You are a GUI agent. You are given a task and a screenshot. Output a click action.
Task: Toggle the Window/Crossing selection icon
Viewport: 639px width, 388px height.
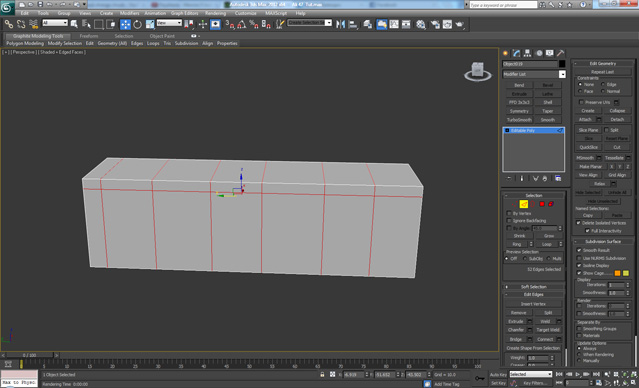pos(111,24)
